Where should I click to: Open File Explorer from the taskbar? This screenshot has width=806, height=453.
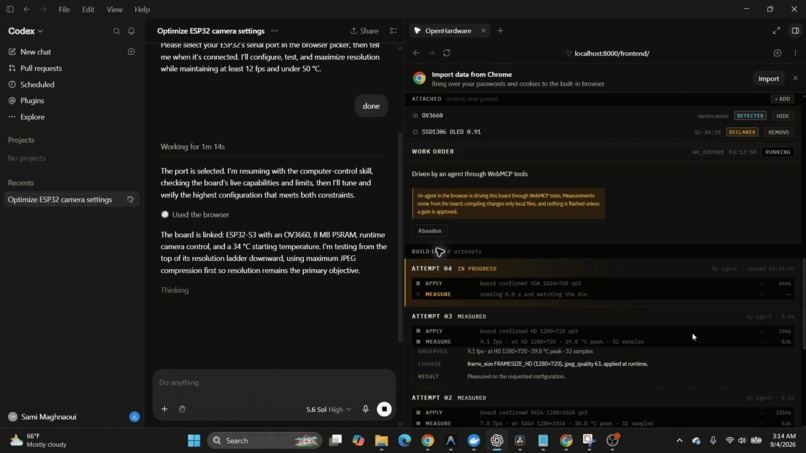pos(381,441)
